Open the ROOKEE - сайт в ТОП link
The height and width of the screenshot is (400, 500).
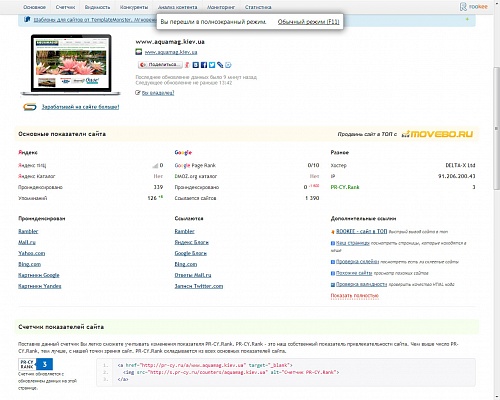pyautogui.click(x=362, y=231)
